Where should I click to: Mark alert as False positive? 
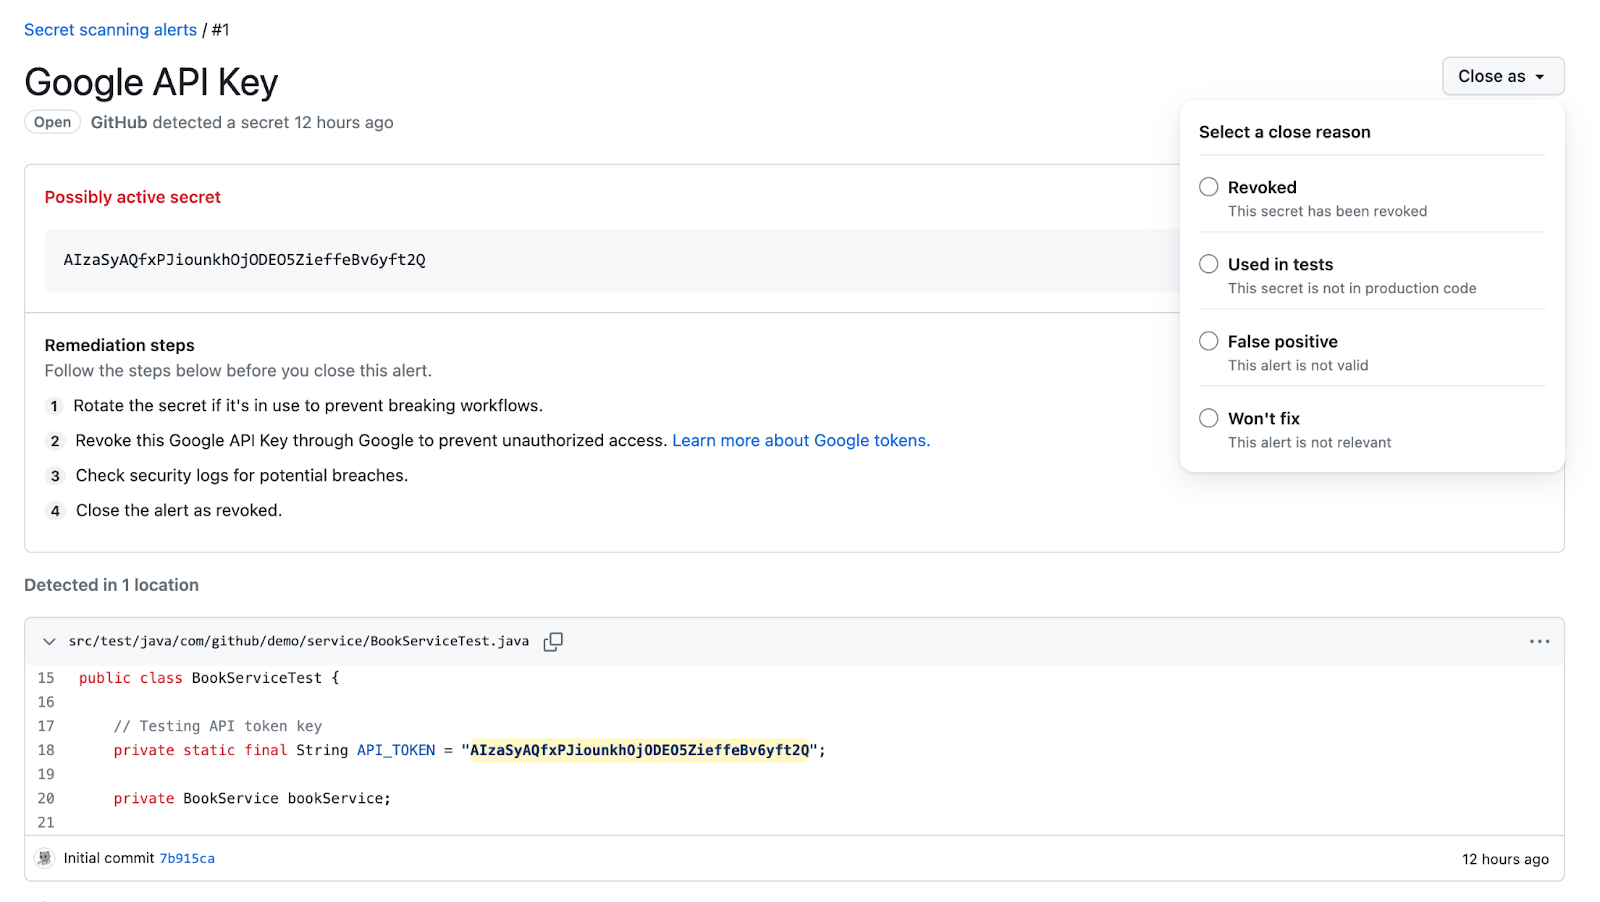pyautogui.click(x=1209, y=341)
